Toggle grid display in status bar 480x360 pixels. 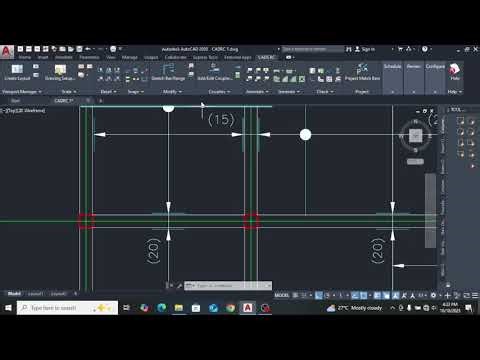tap(295, 295)
